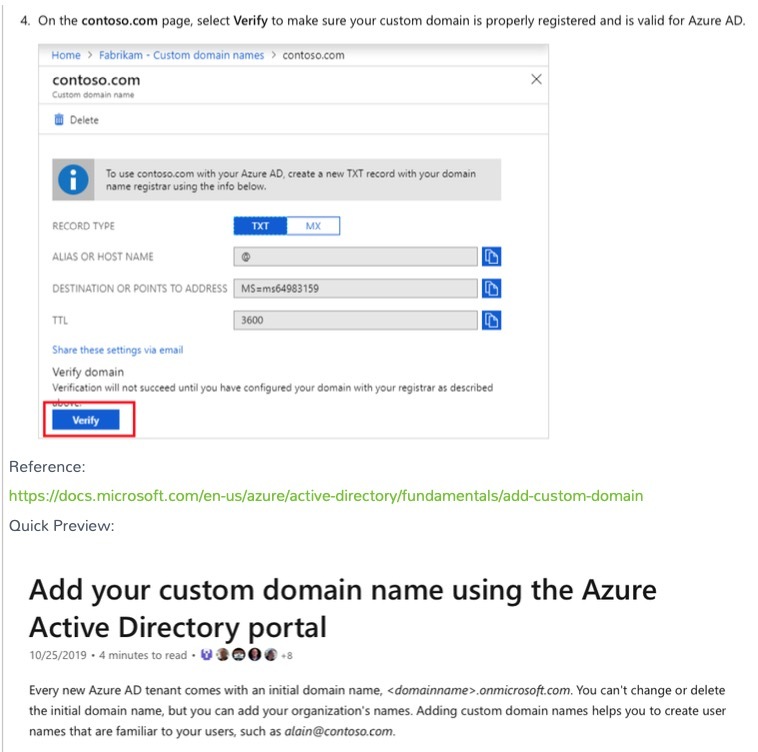Viewport: 758px width, 752px height.
Task: Click the Destination or Points to Address field
Action: coord(355,289)
